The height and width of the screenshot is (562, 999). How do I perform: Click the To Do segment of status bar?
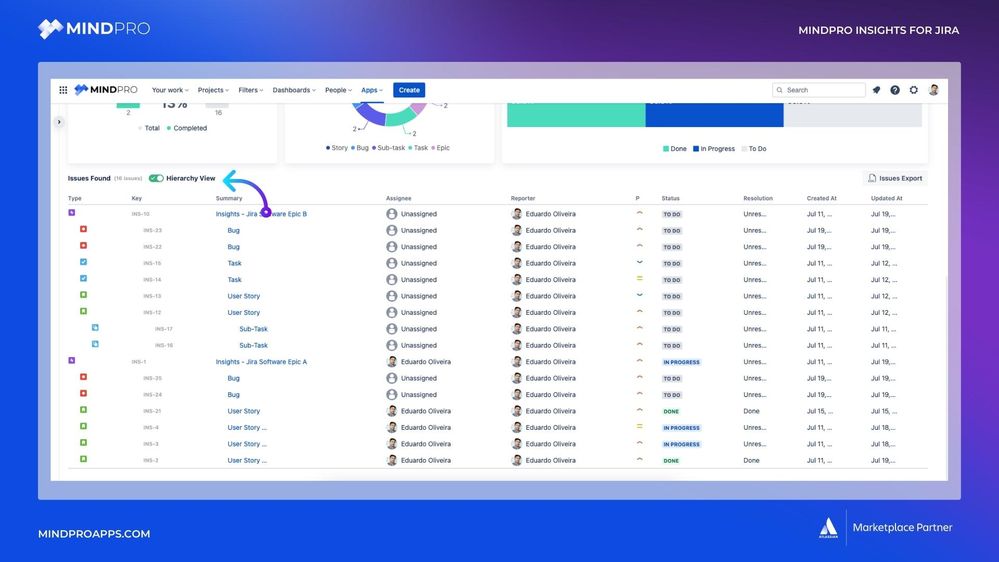pyautogui.click(x=852, y=115)
